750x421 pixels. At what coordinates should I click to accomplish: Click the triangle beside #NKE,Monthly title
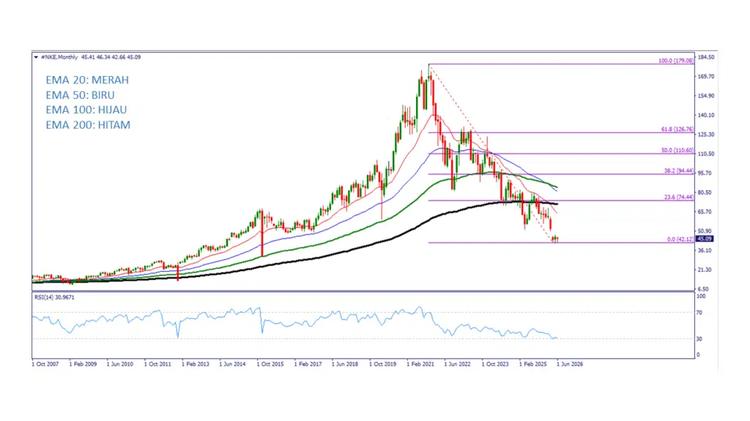coord(36,57)
